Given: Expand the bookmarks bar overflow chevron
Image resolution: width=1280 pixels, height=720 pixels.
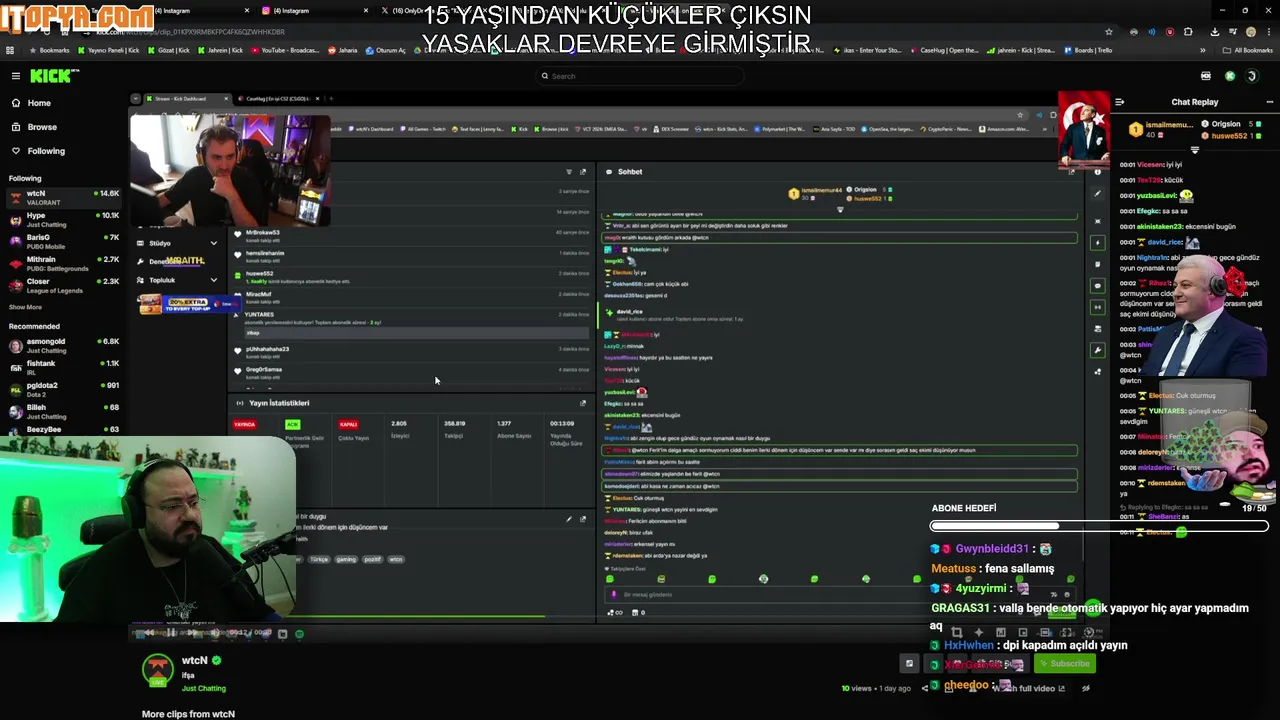Looking at the screenshot, I should (x=1203, y=50).
